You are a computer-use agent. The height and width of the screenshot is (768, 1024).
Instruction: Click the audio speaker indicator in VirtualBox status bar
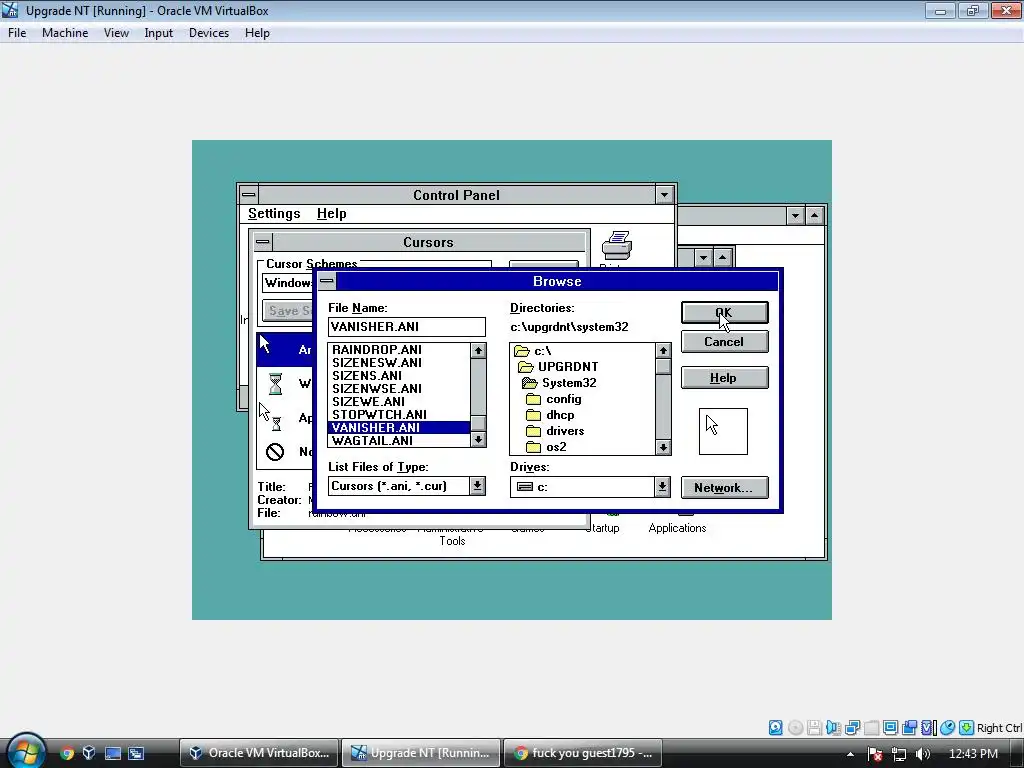(x=833, y=728)
